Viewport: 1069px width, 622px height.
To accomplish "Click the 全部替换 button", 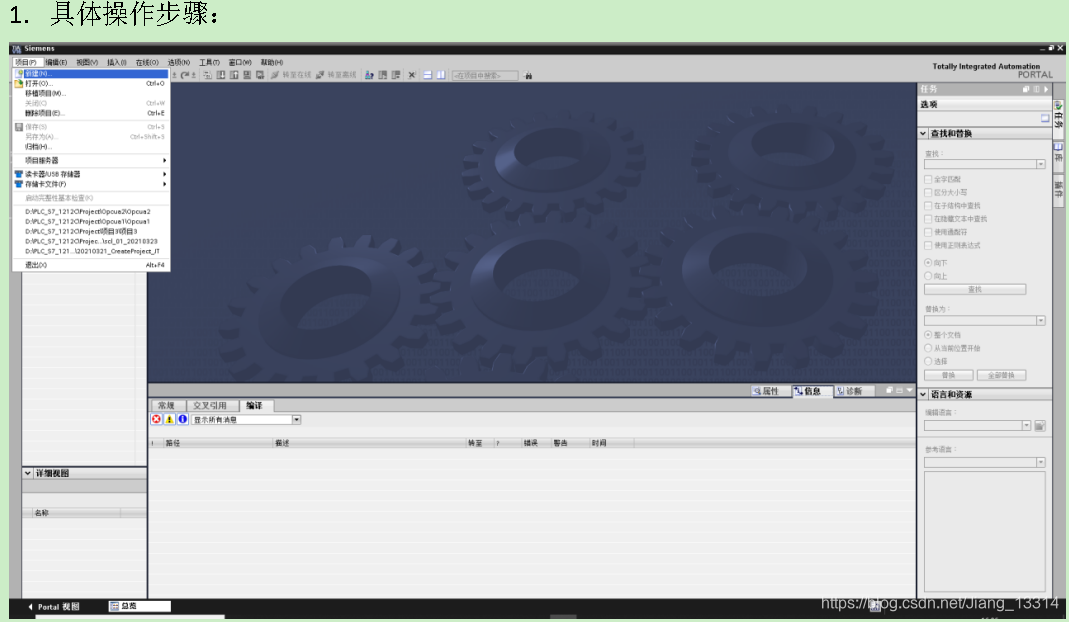I will click(1001, 375).
